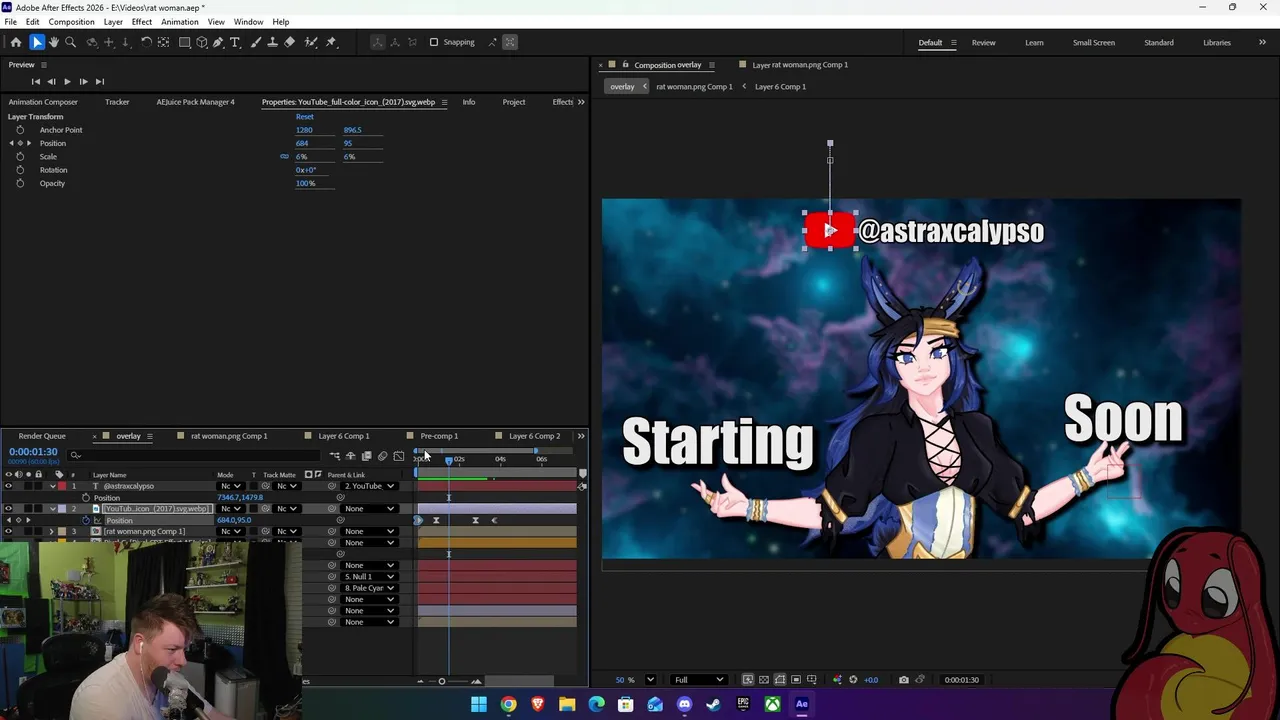
Task: Select the Puppet Pin tool
Action: [331, 42]
